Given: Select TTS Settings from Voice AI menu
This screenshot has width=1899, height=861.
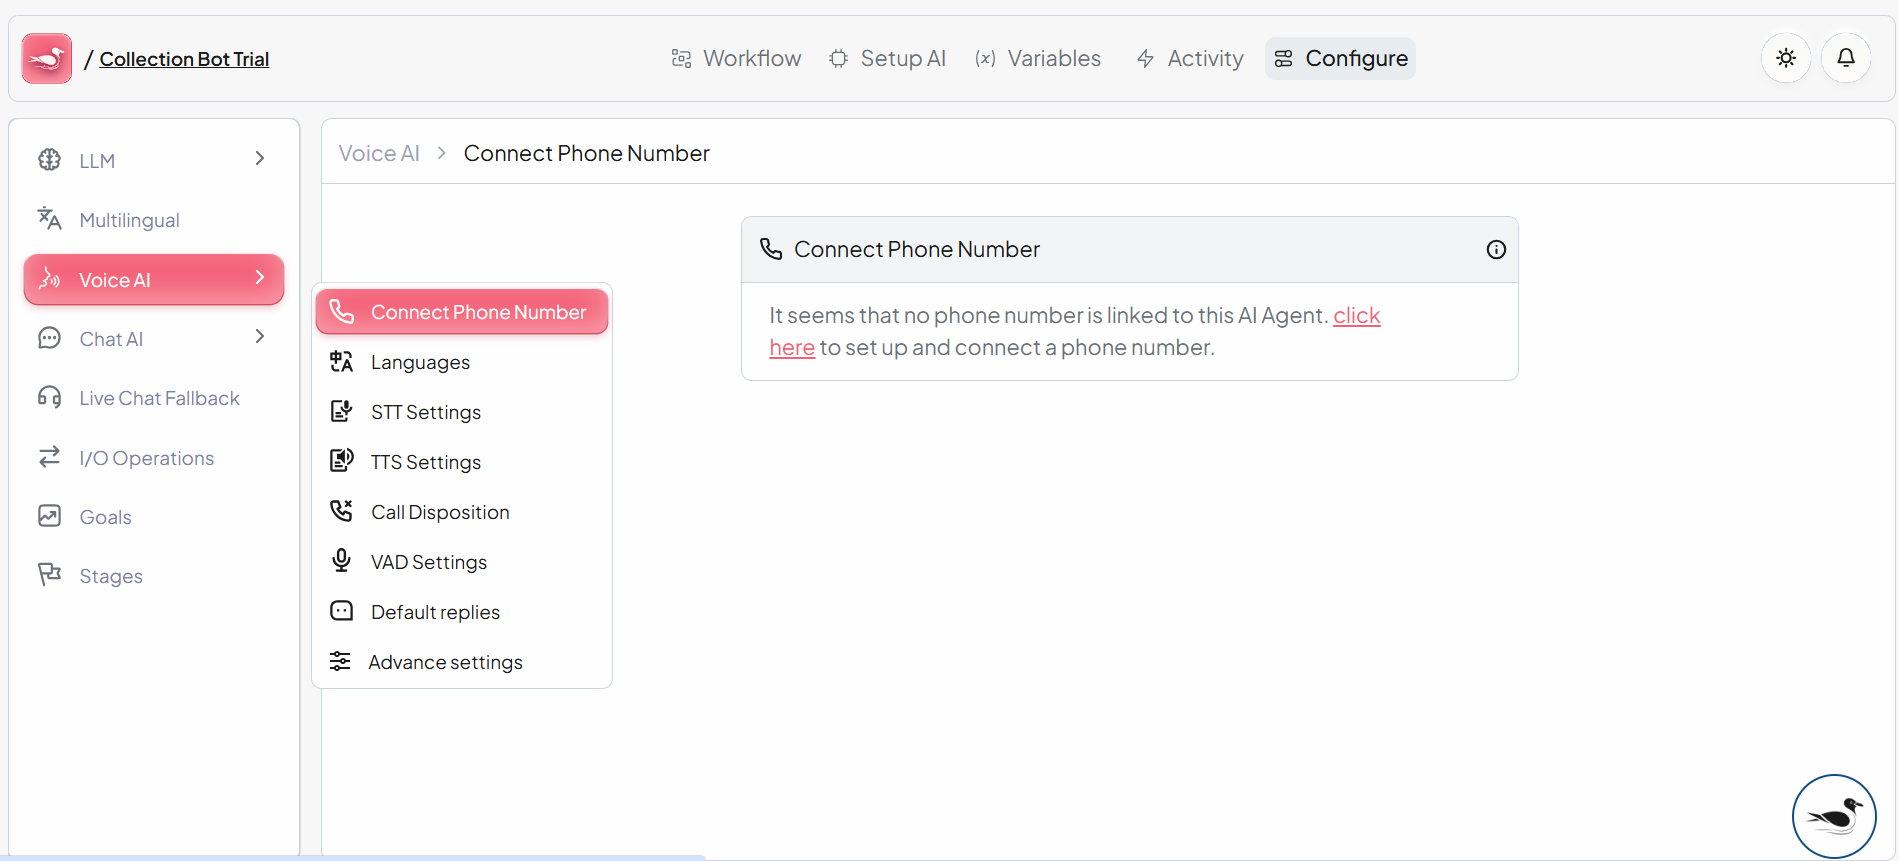Looking at the screenshot, I should tap(425, 462).
